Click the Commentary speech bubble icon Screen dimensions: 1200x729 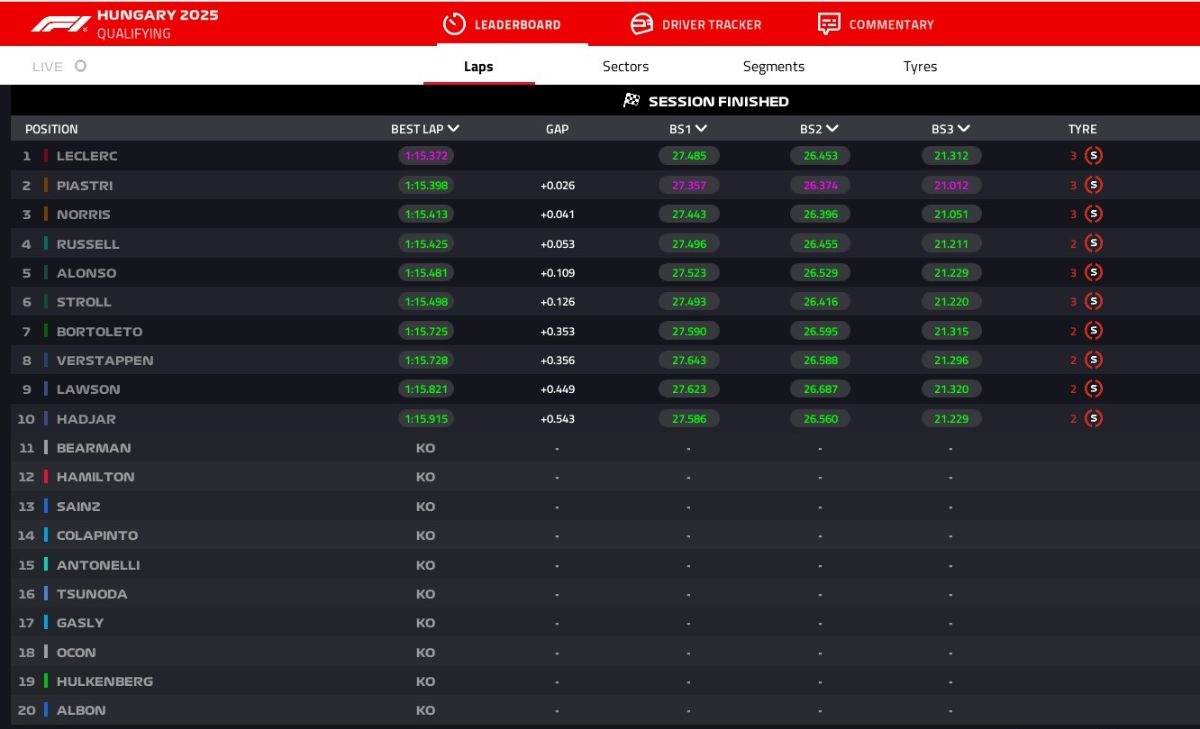(x=828, y=24)
